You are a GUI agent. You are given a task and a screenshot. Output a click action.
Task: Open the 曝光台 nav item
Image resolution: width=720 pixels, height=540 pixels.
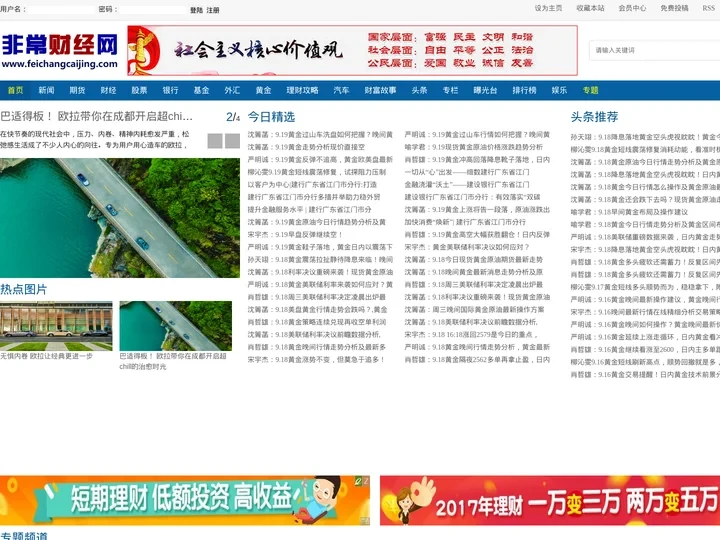[485, 90]
